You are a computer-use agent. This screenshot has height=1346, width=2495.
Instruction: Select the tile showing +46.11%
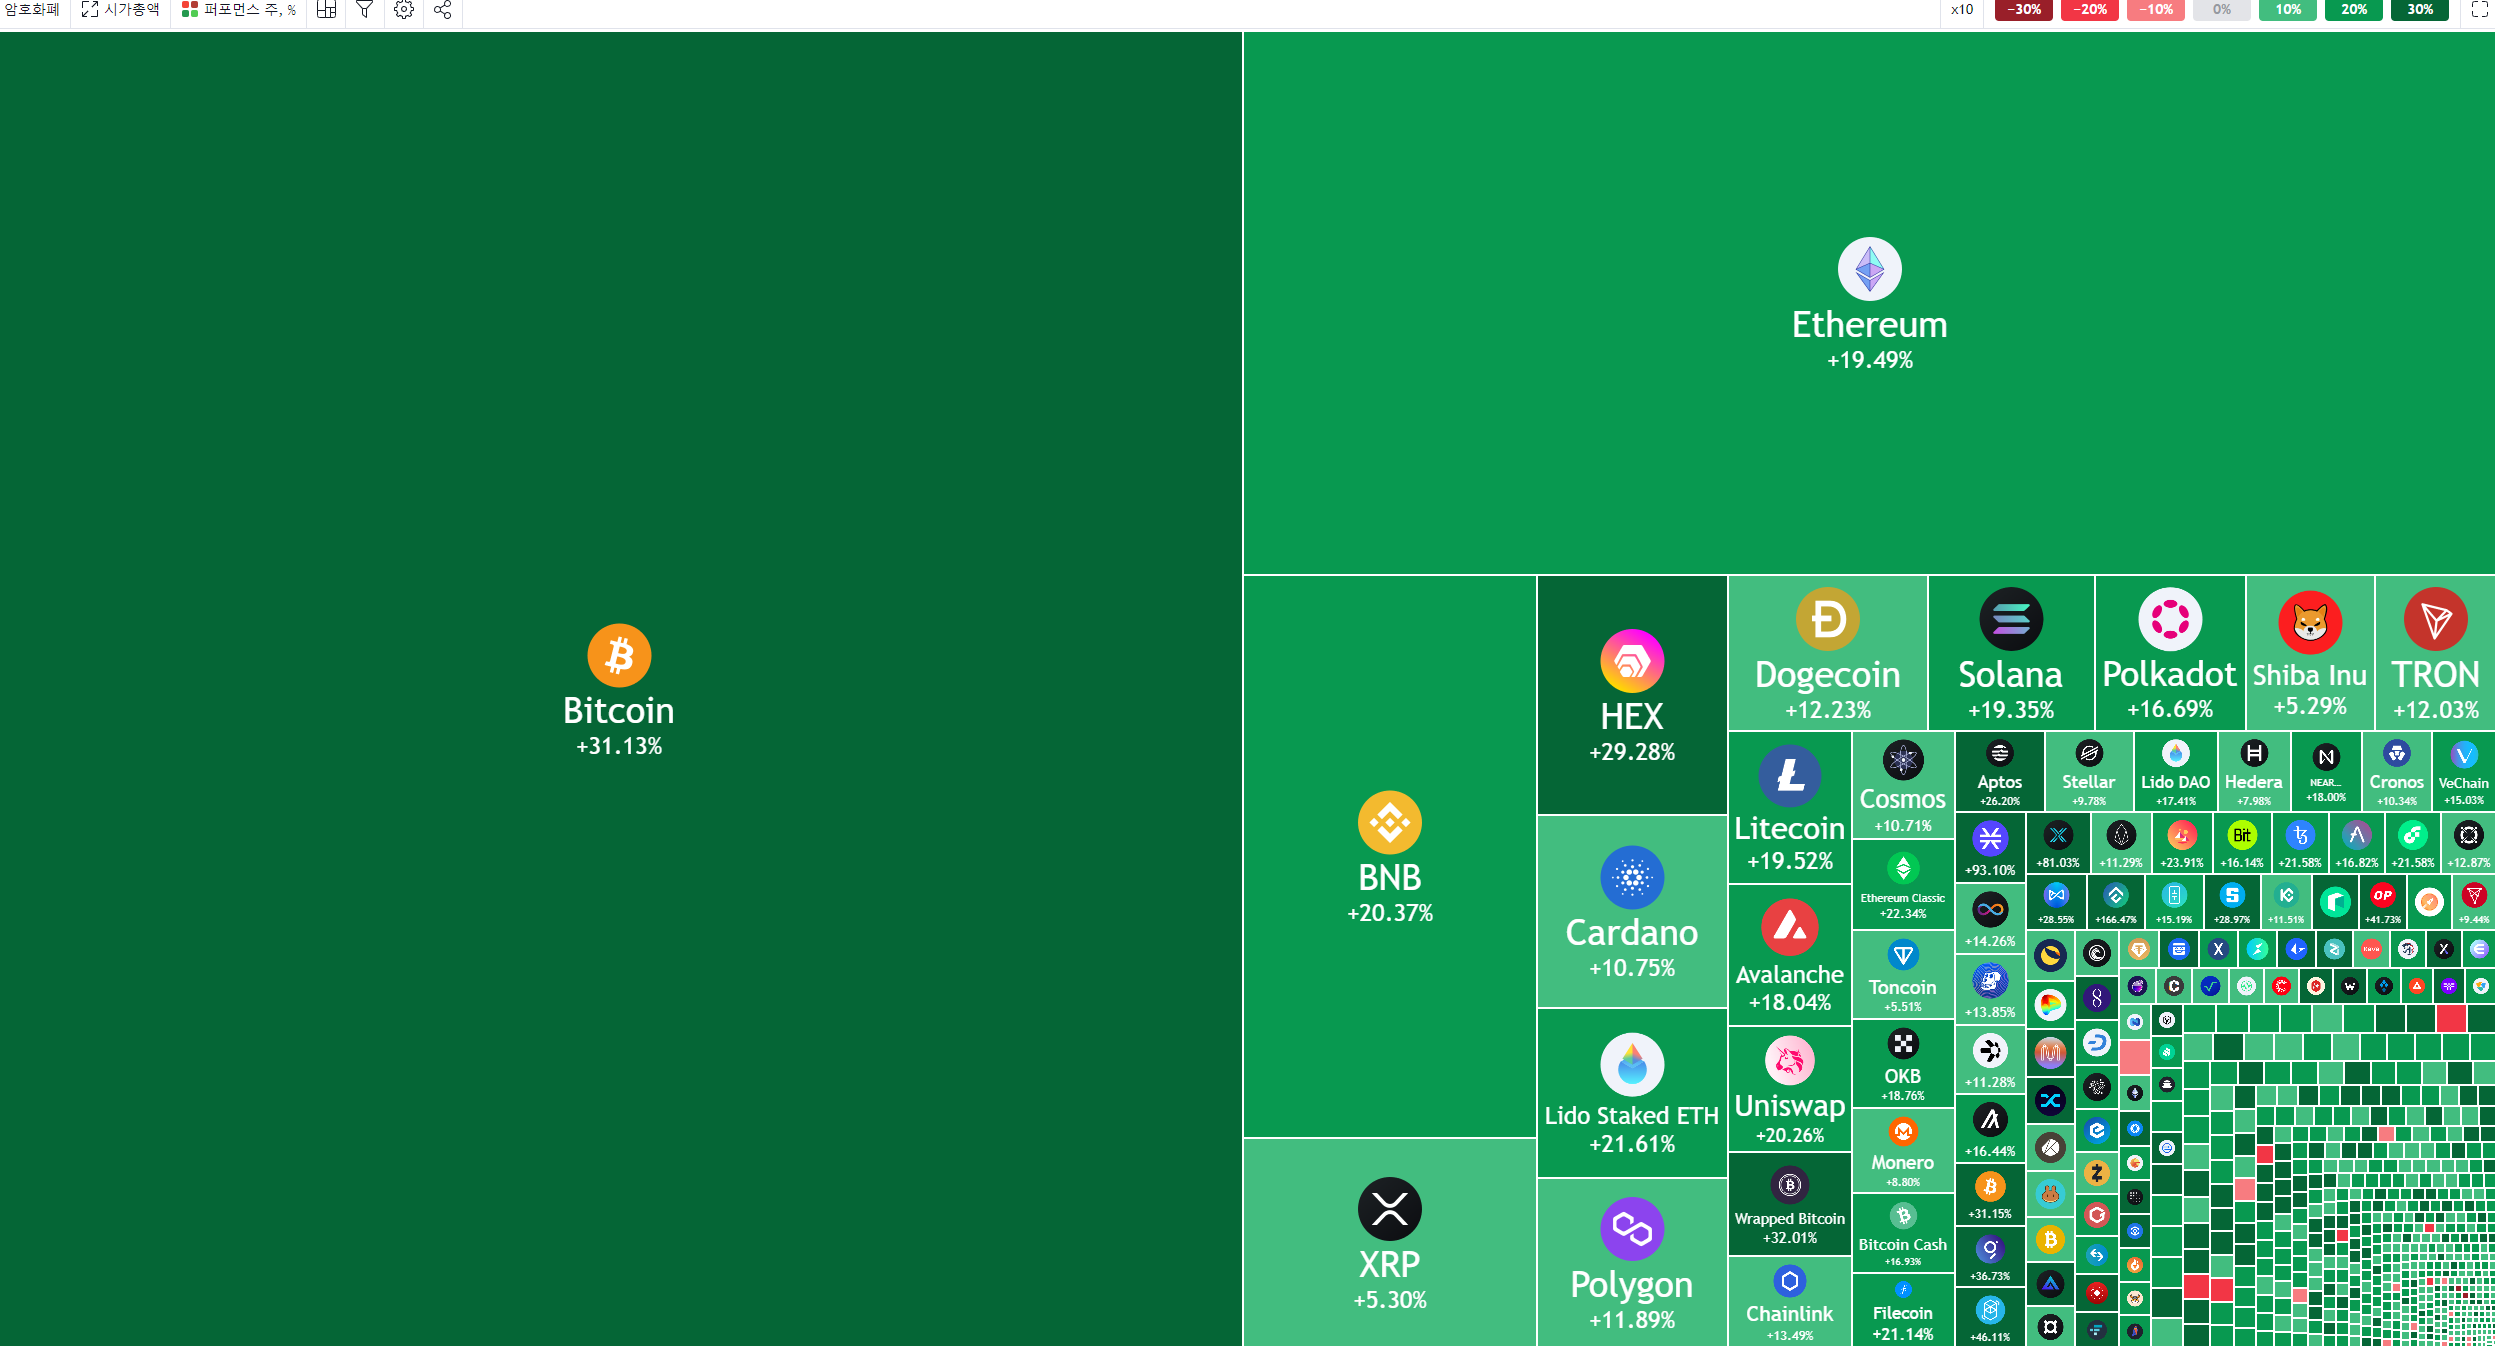(1990, 1316)
